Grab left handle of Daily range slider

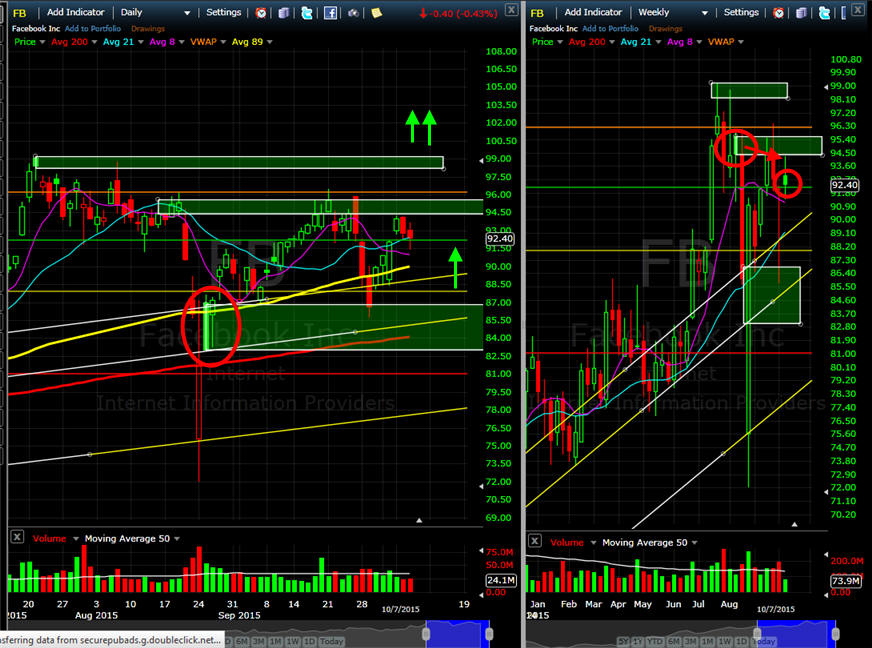(426, 634)
